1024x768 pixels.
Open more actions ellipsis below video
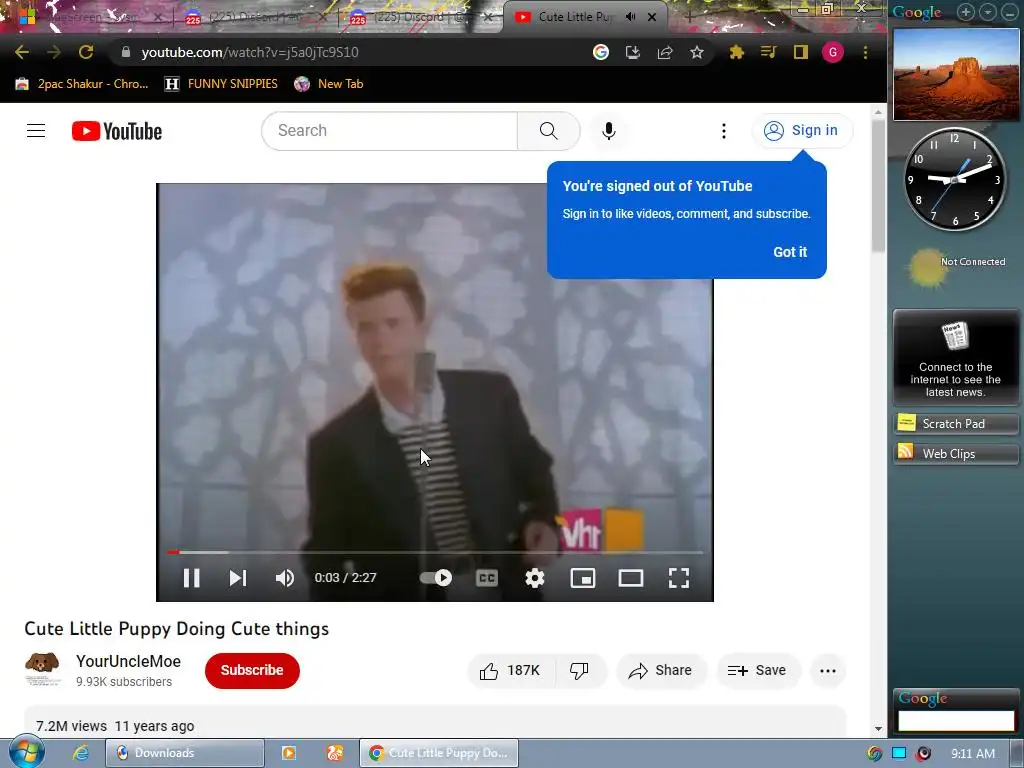pyautogui.click(x=827, y=671)
